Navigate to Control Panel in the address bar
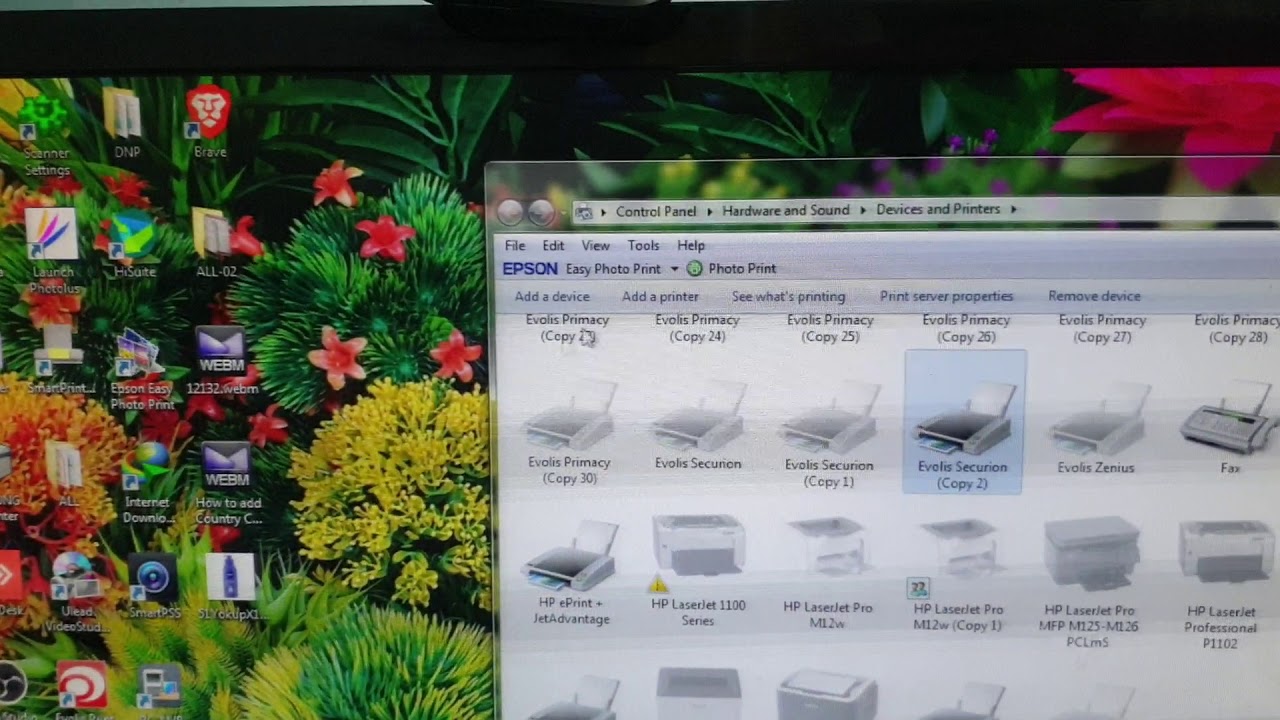 656,211
